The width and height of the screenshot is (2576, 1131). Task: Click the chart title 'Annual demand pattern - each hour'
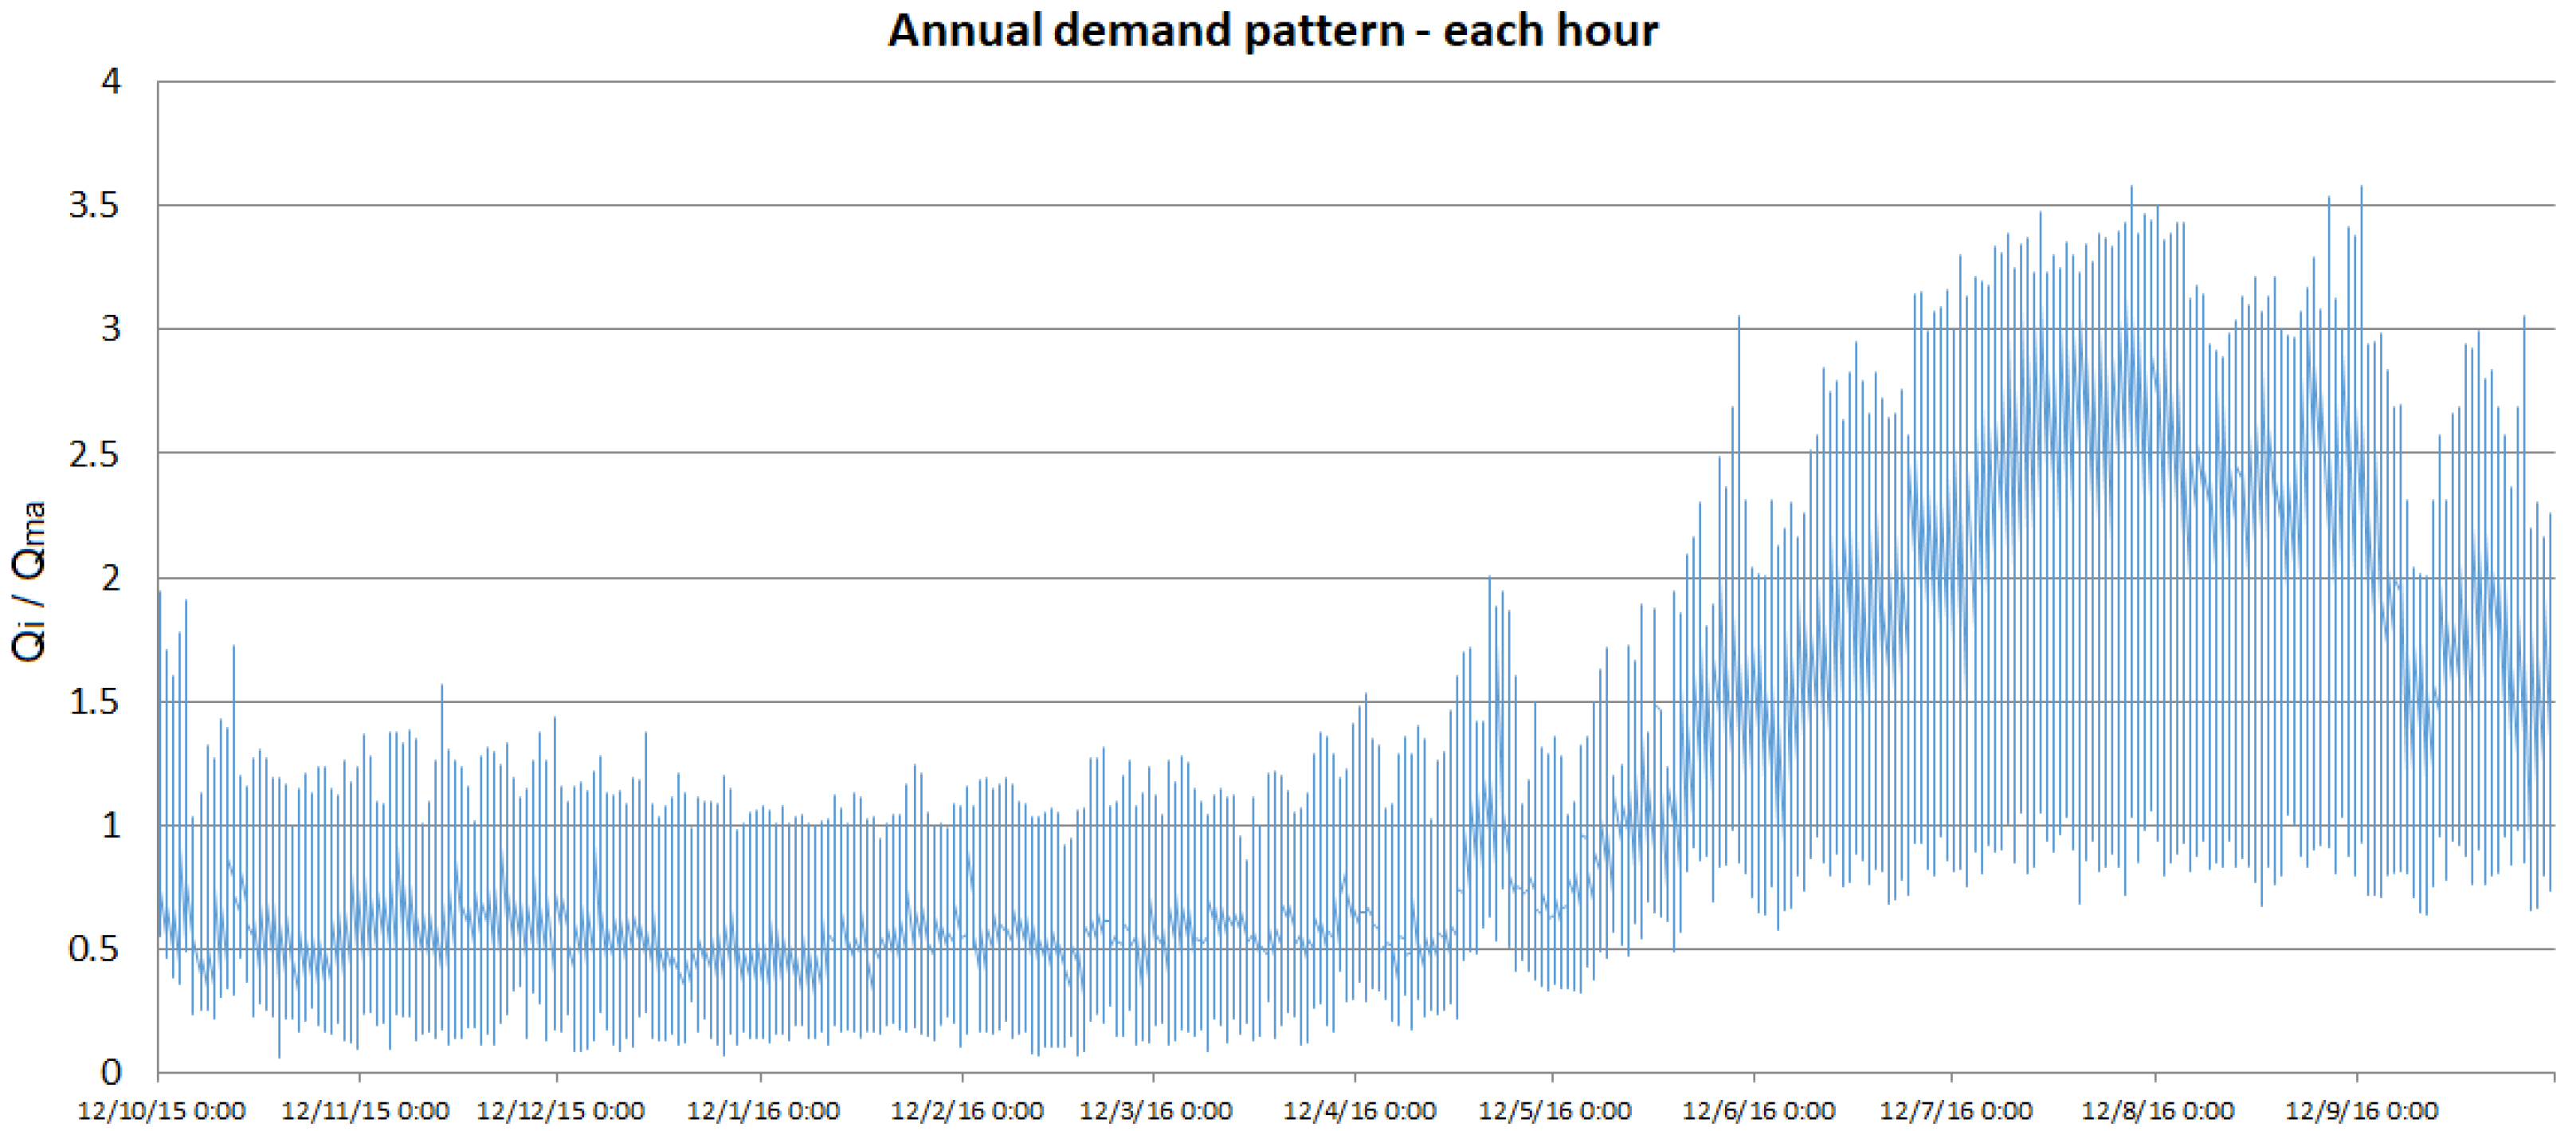tap(1273, 31)
